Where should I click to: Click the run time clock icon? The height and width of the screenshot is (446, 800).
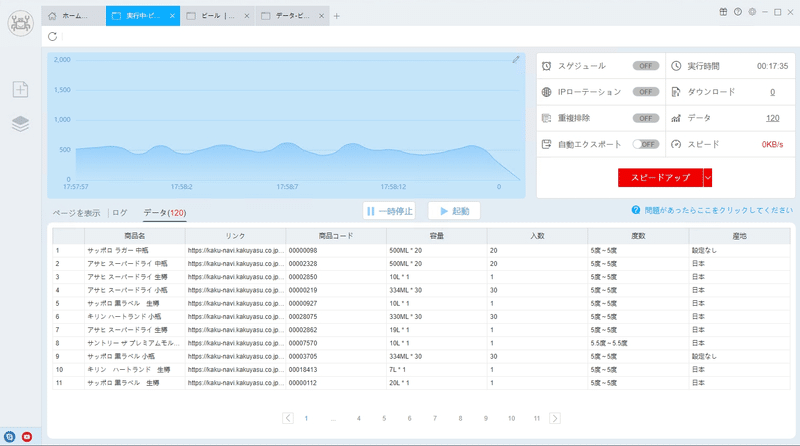pyautogui.click(x=676, y=66)
